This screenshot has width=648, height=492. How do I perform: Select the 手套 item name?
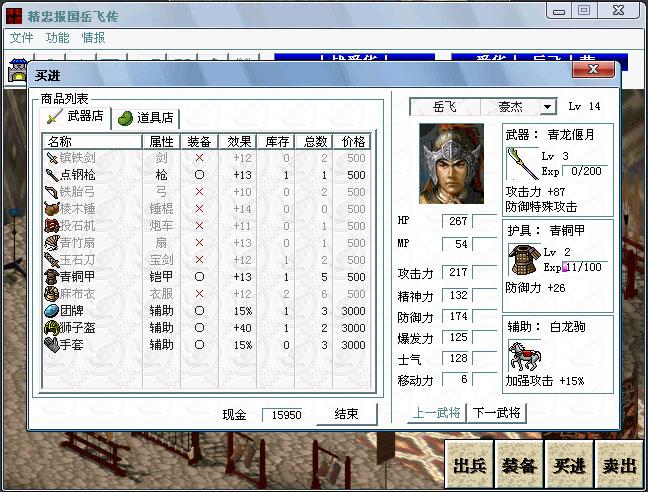point(72,345)
